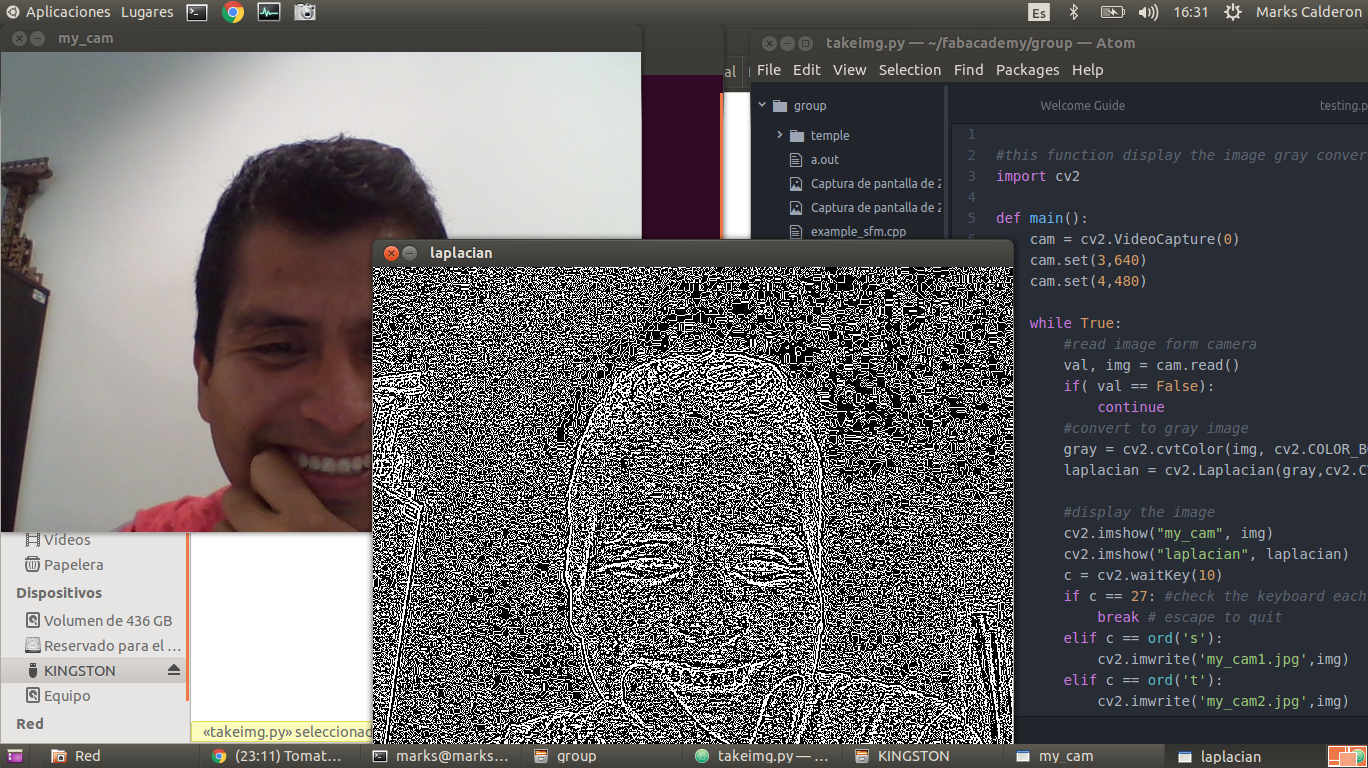Open the screenshot camera tool
1368x768 pixels.
[304, 12]
